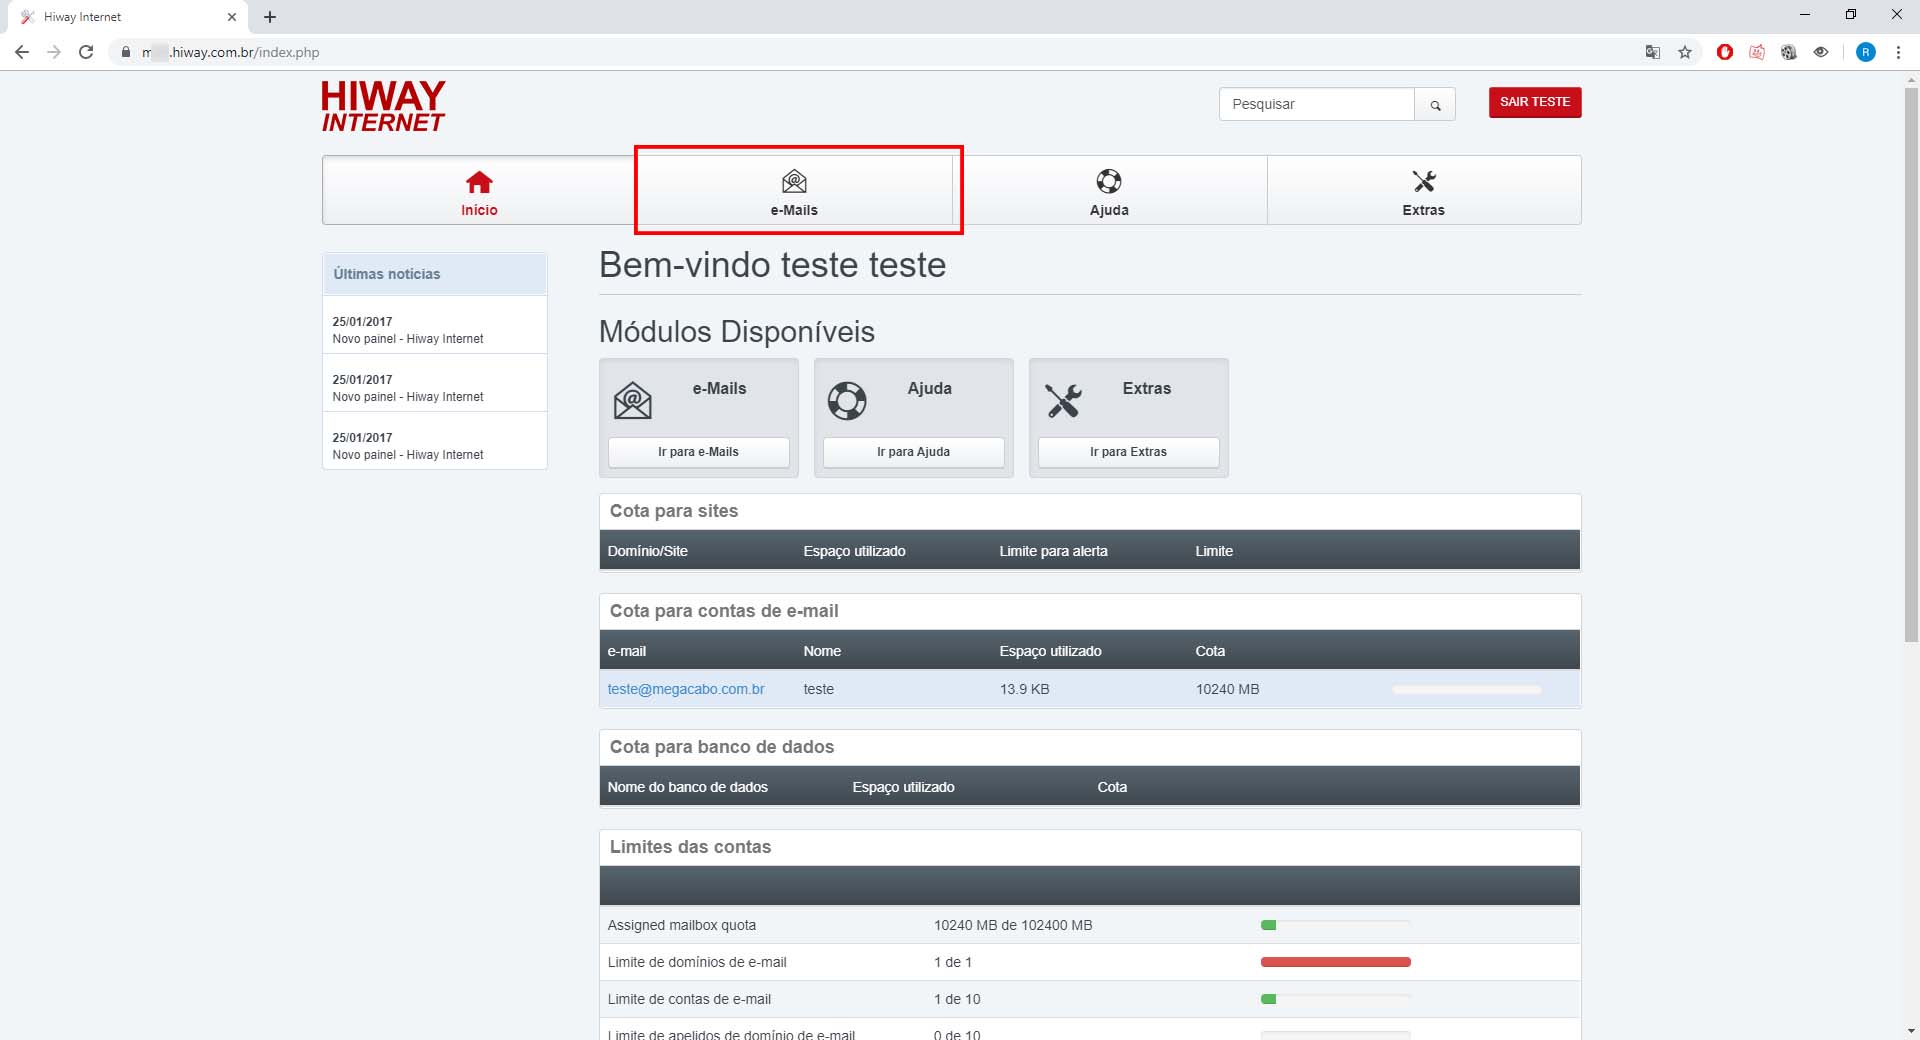Click the site lock padlock icon
The height and width of the screenshot is (1040, 1920).
(126, 52)
